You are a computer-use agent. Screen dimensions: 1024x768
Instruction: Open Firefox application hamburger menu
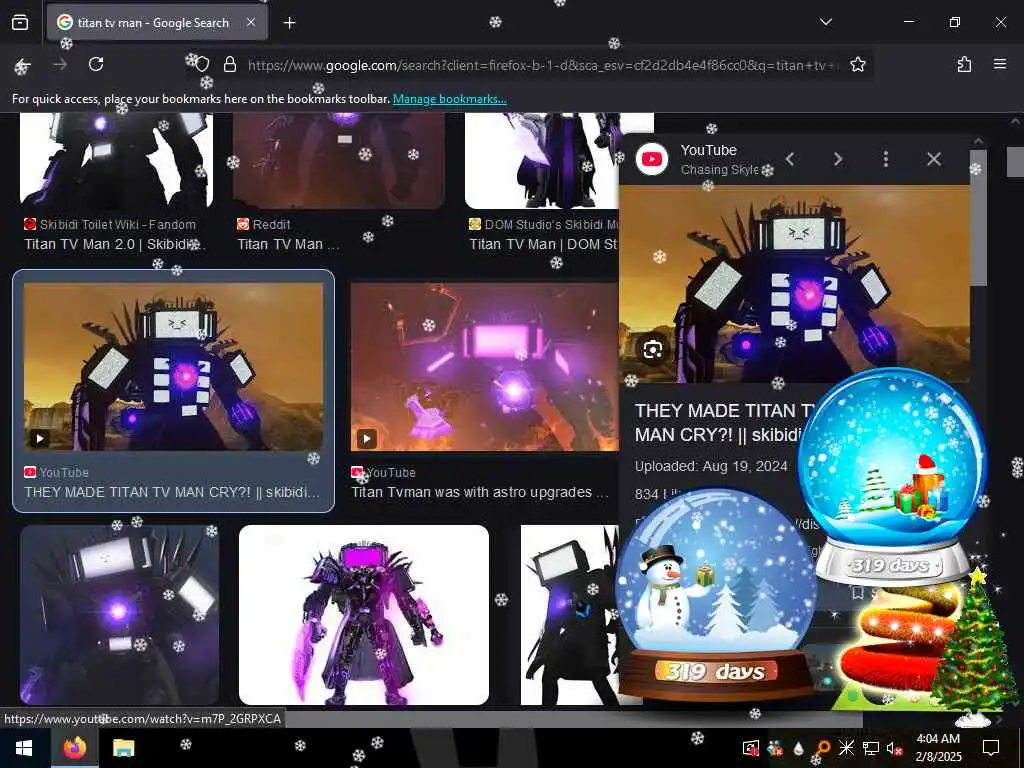click(1000, 64)
